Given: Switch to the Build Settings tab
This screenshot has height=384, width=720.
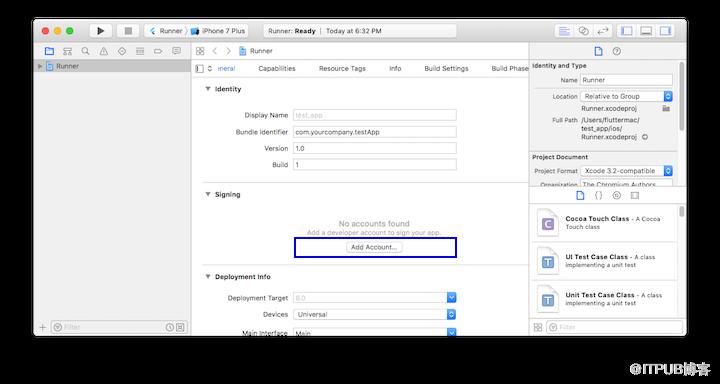Looking at the screenshot, I should pos(446,68).
